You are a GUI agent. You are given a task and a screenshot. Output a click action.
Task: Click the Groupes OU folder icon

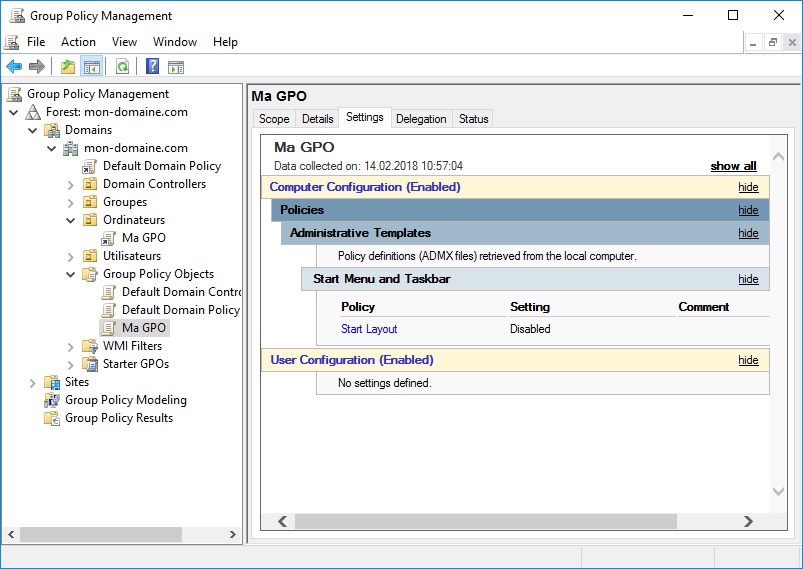[x=90, y=202]
